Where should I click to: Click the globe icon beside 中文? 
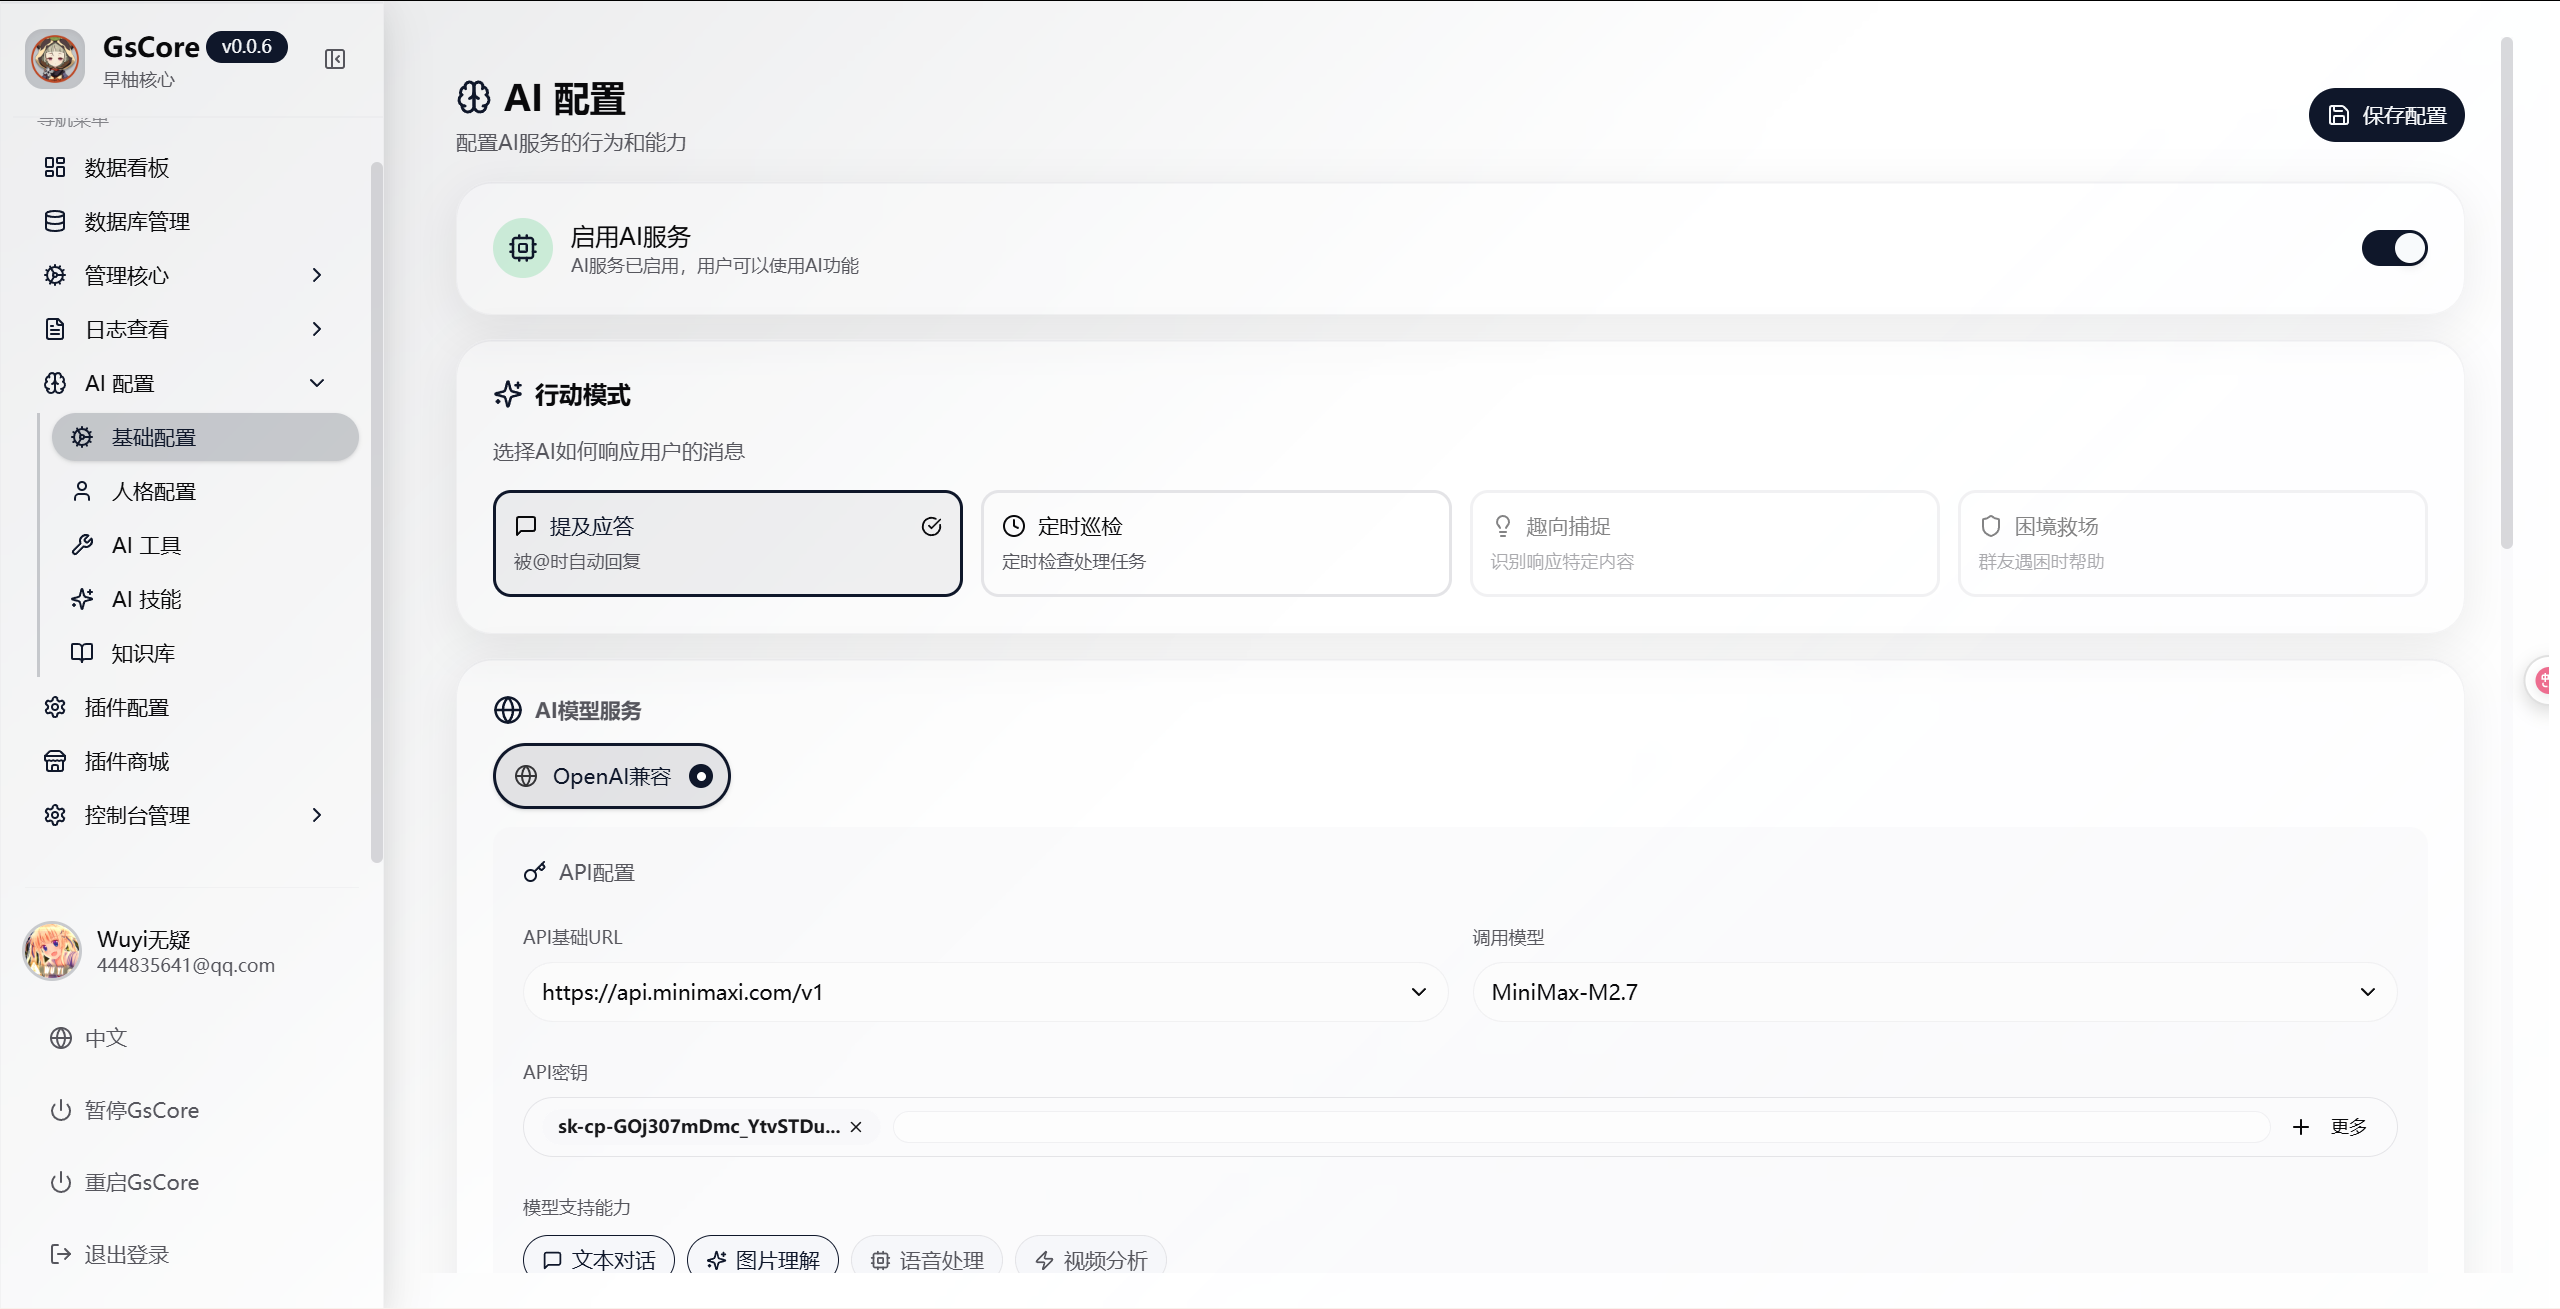61,1038
